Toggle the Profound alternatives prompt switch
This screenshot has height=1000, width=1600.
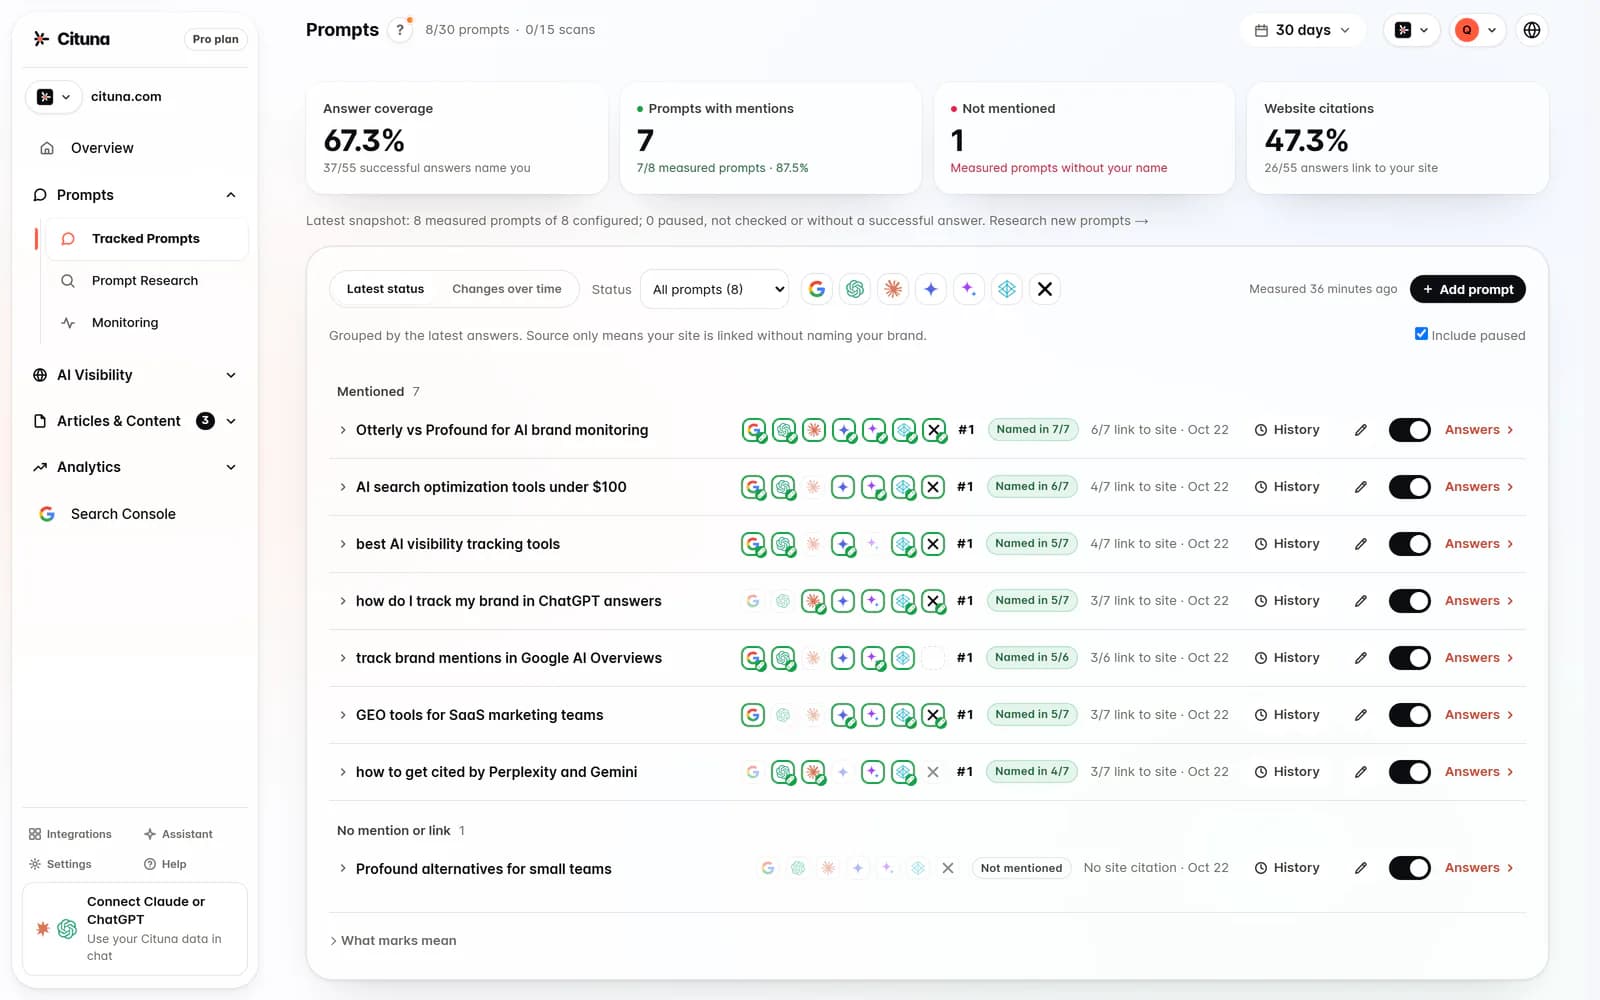1410,868
